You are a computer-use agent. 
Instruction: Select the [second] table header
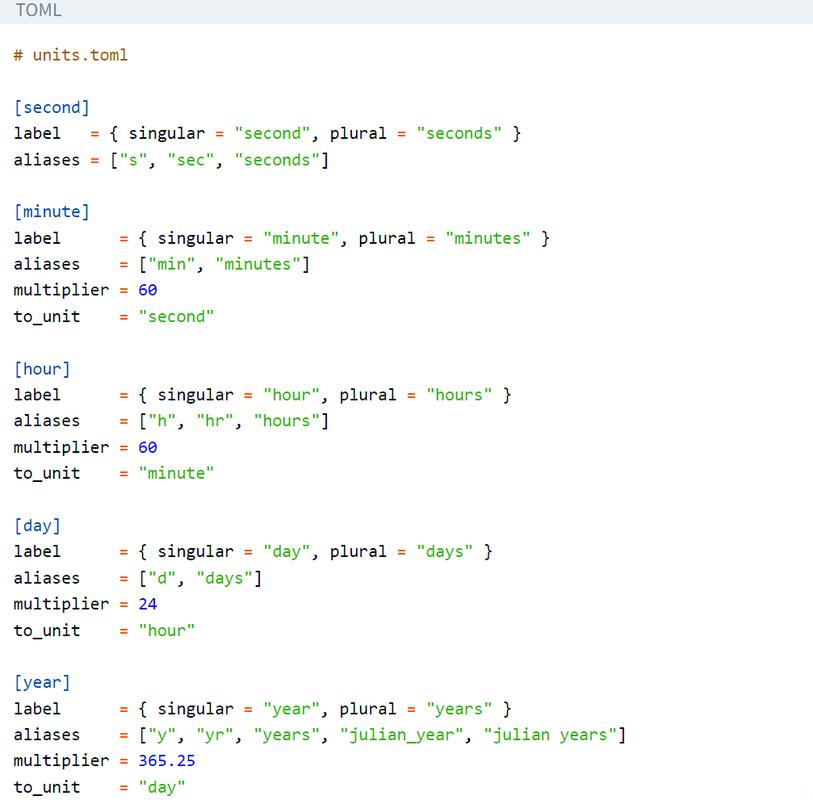tap(52, 107)
